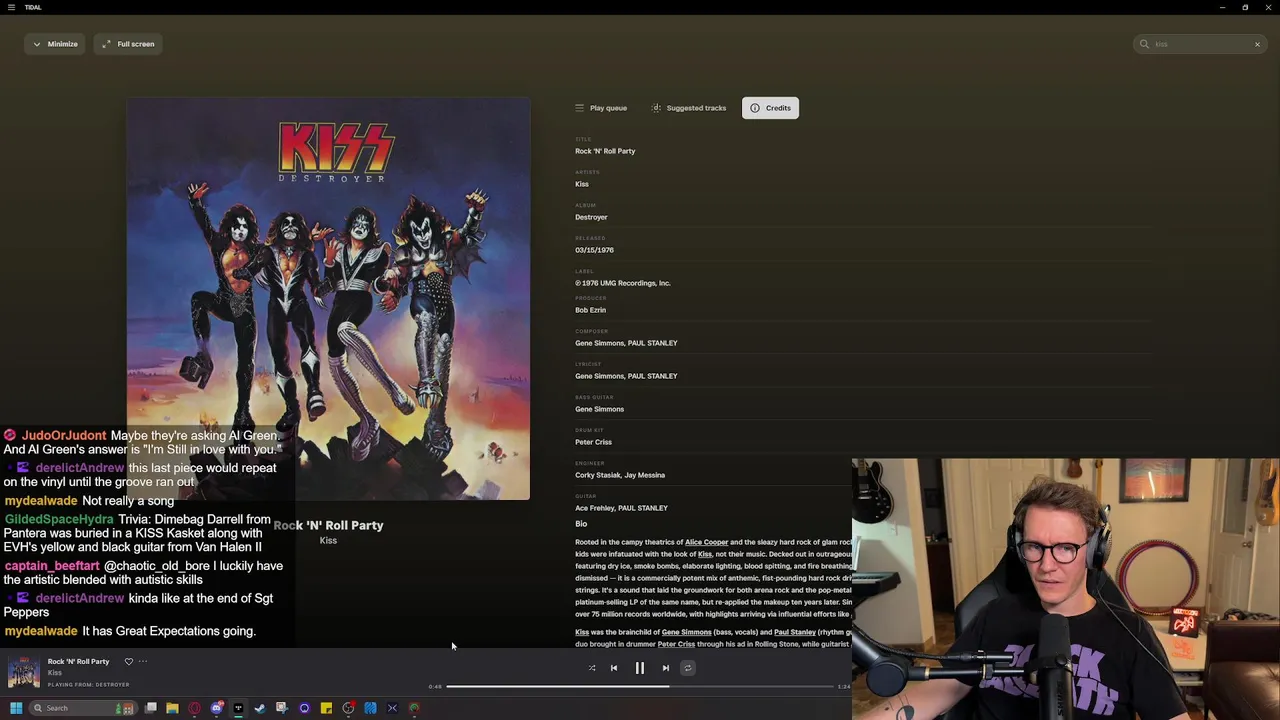
Task: Open Discord from taskbar
Action: coord(216,708)
